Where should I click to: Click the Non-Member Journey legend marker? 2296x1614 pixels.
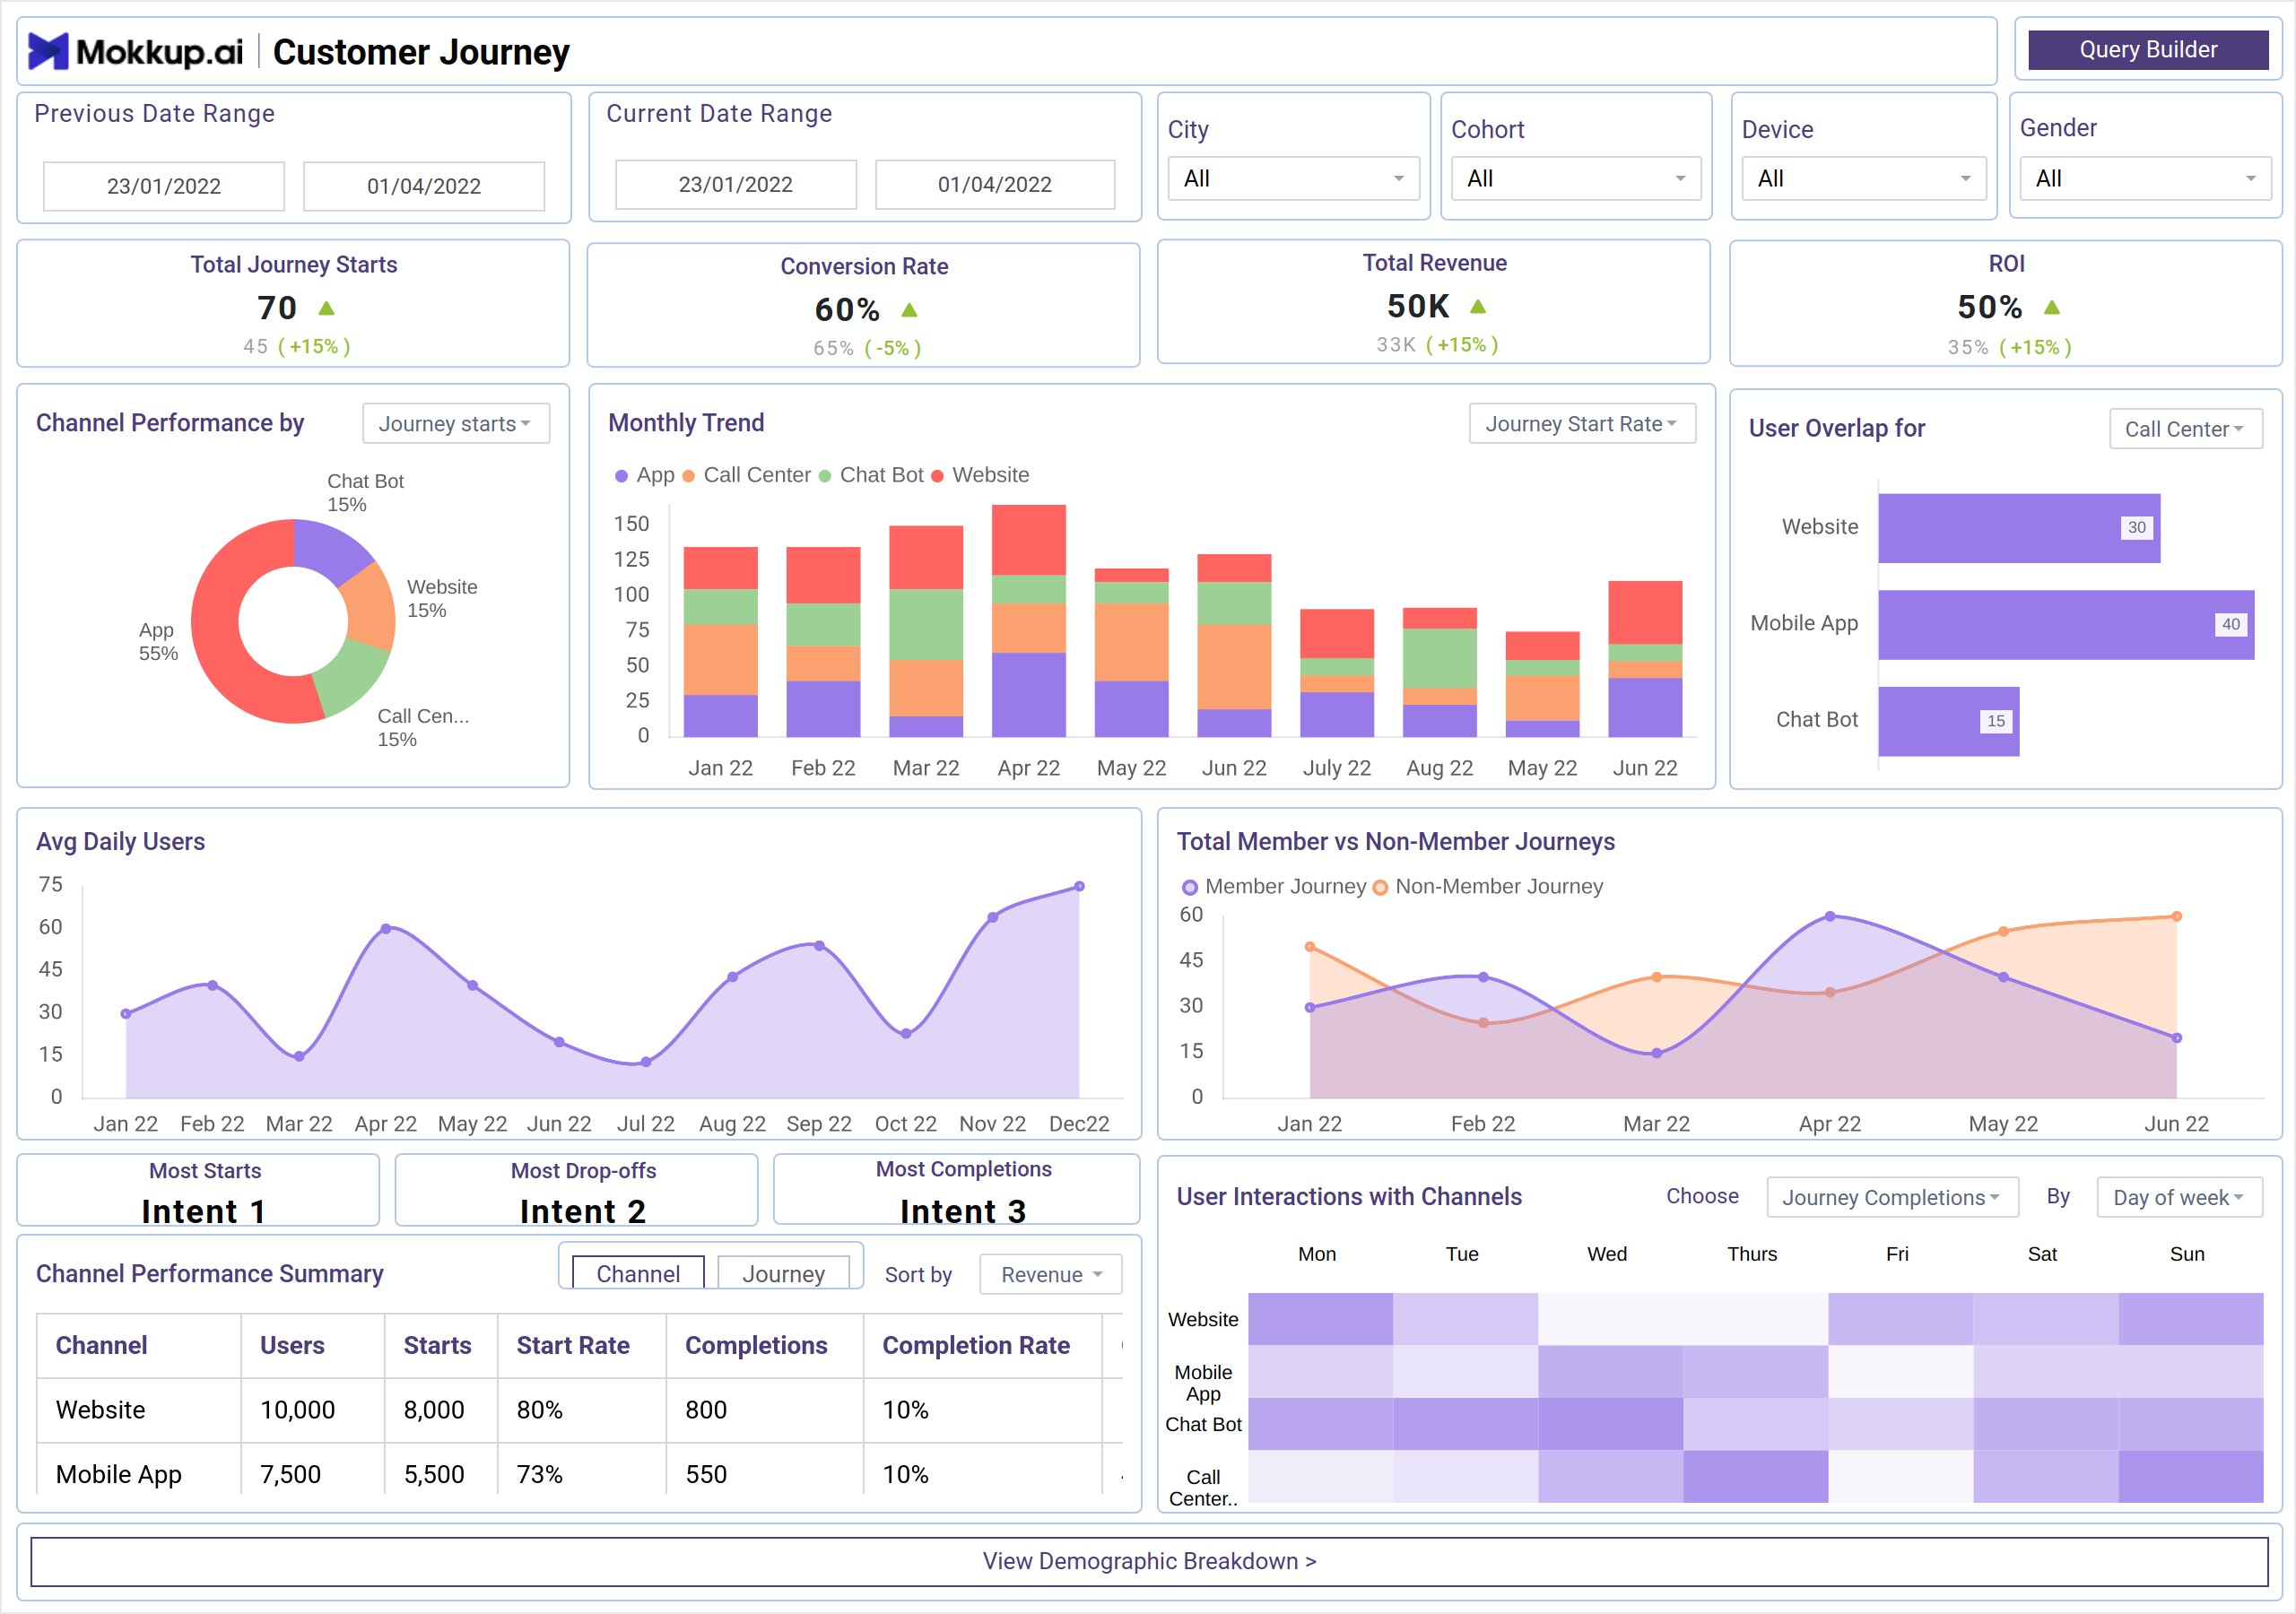point(1380,887)
